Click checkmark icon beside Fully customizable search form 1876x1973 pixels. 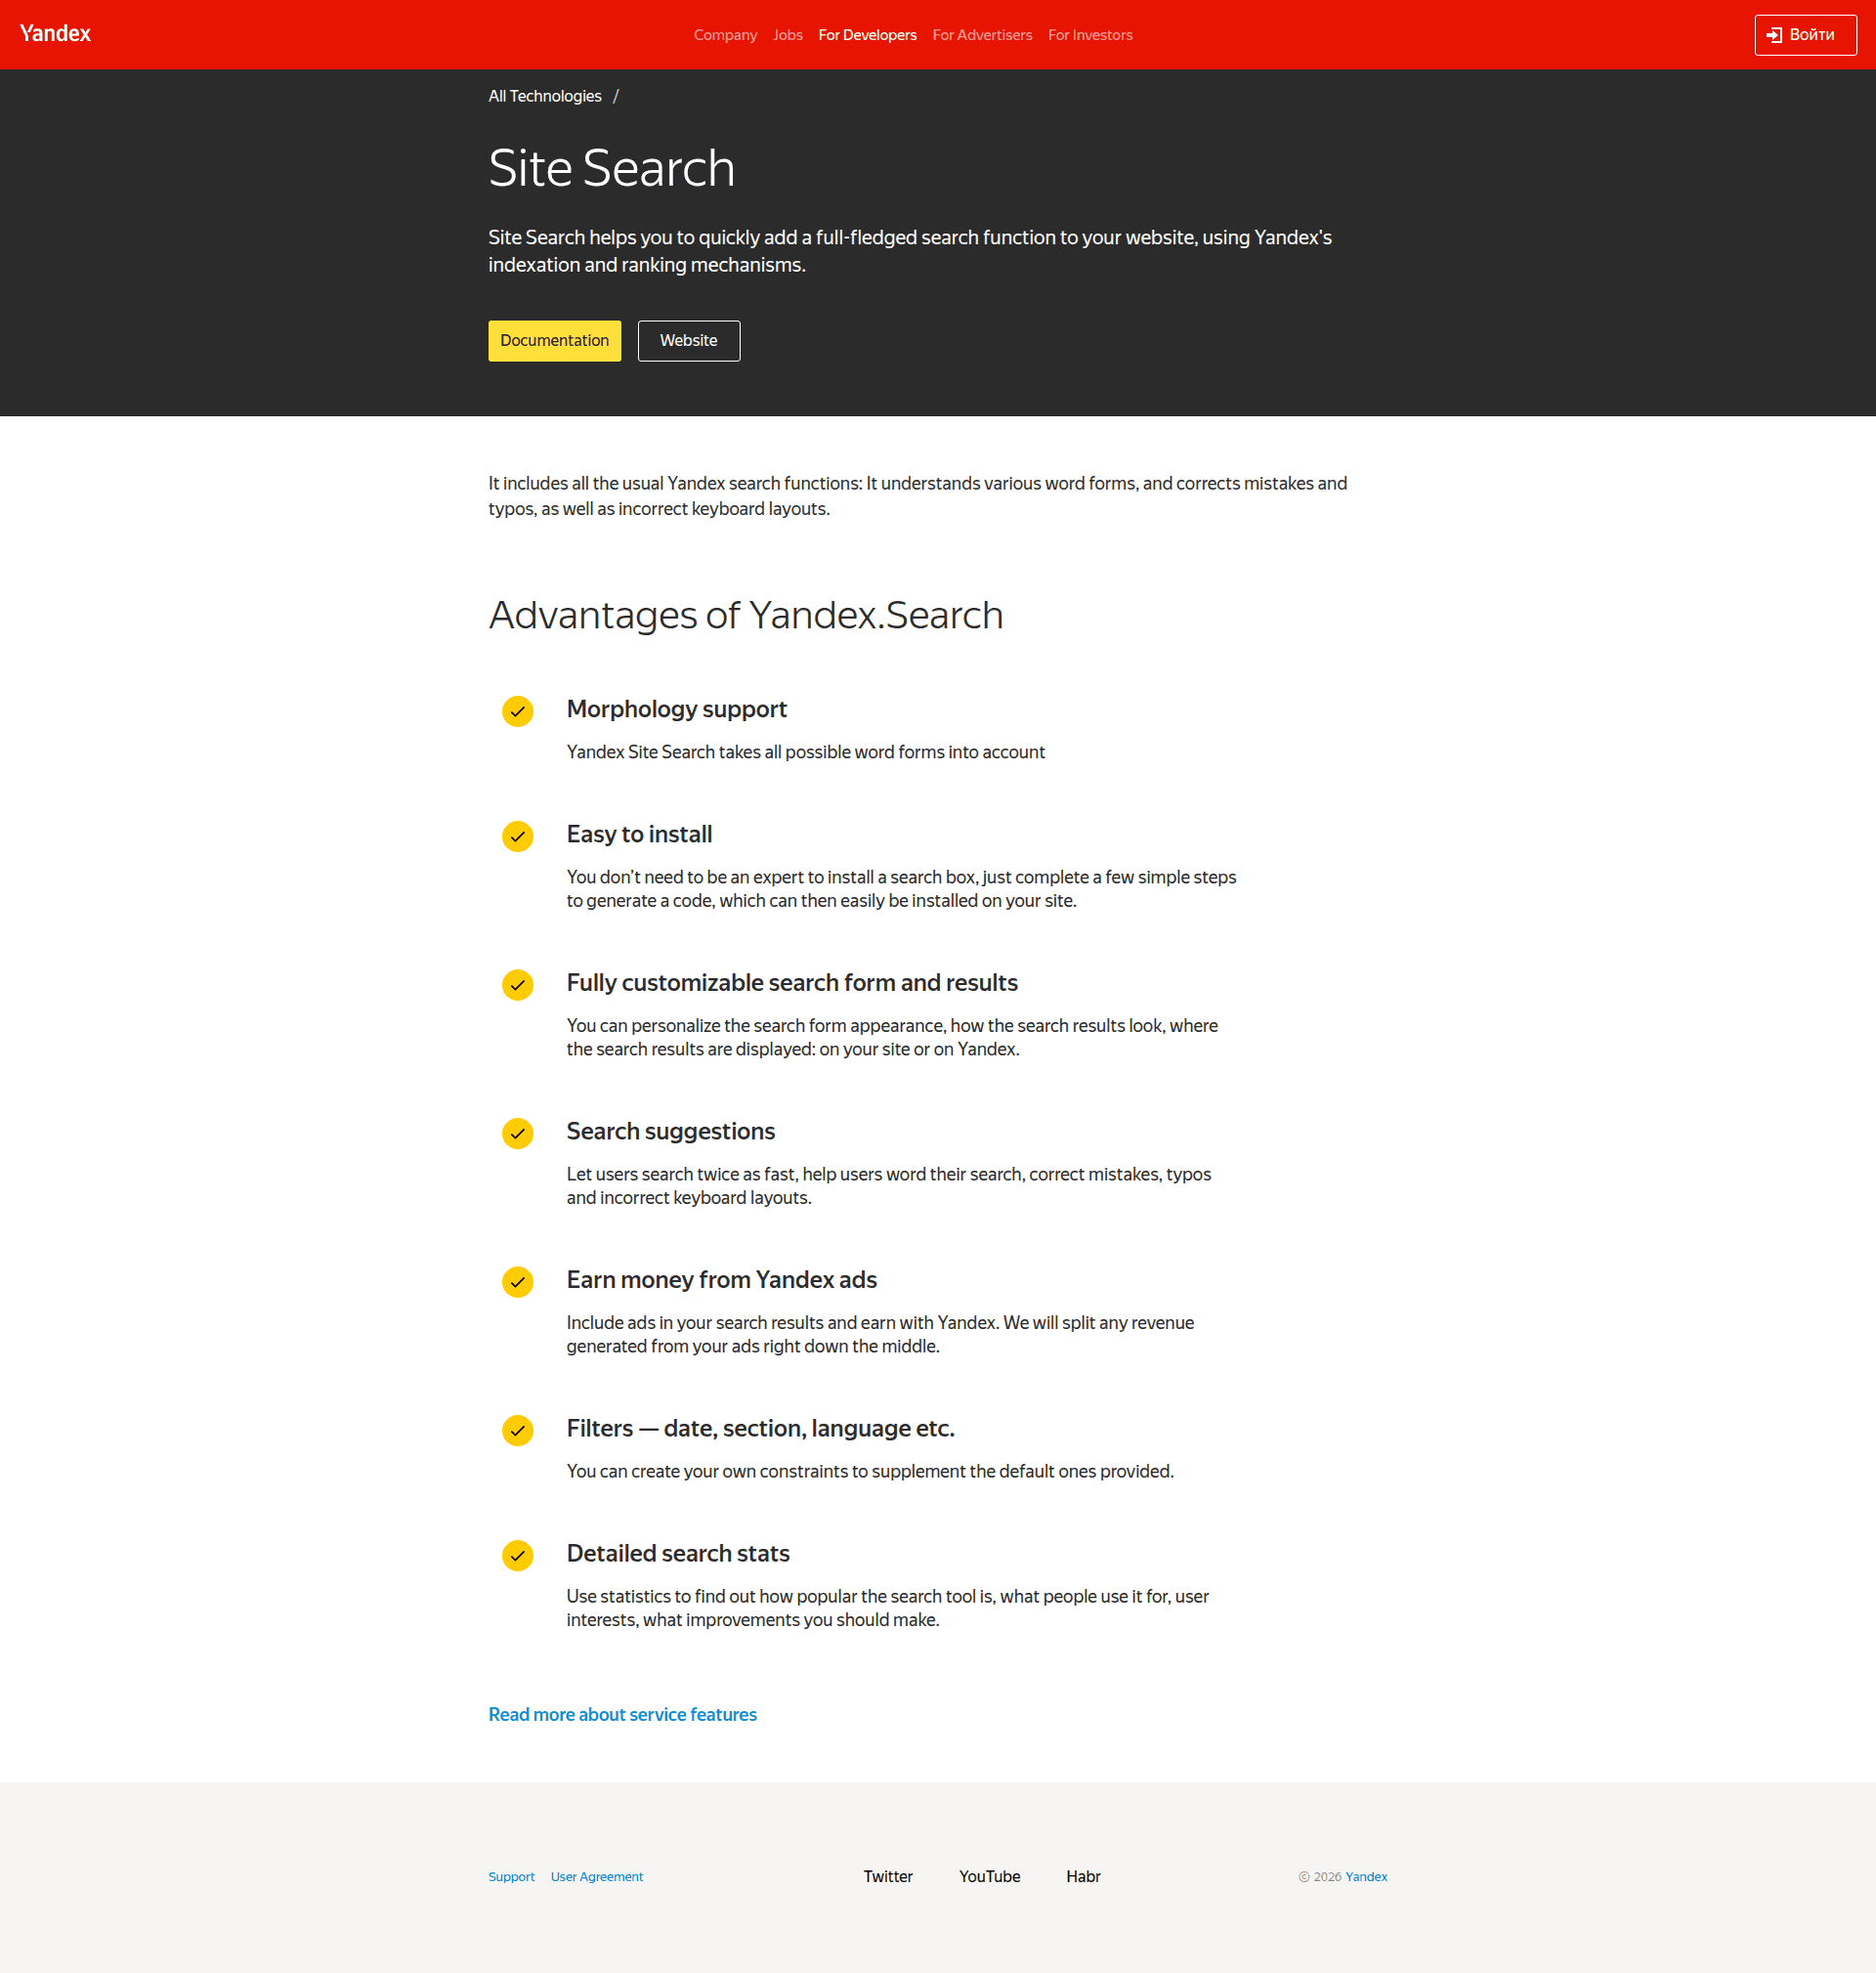pyautogui.click(x=517, y=984)
